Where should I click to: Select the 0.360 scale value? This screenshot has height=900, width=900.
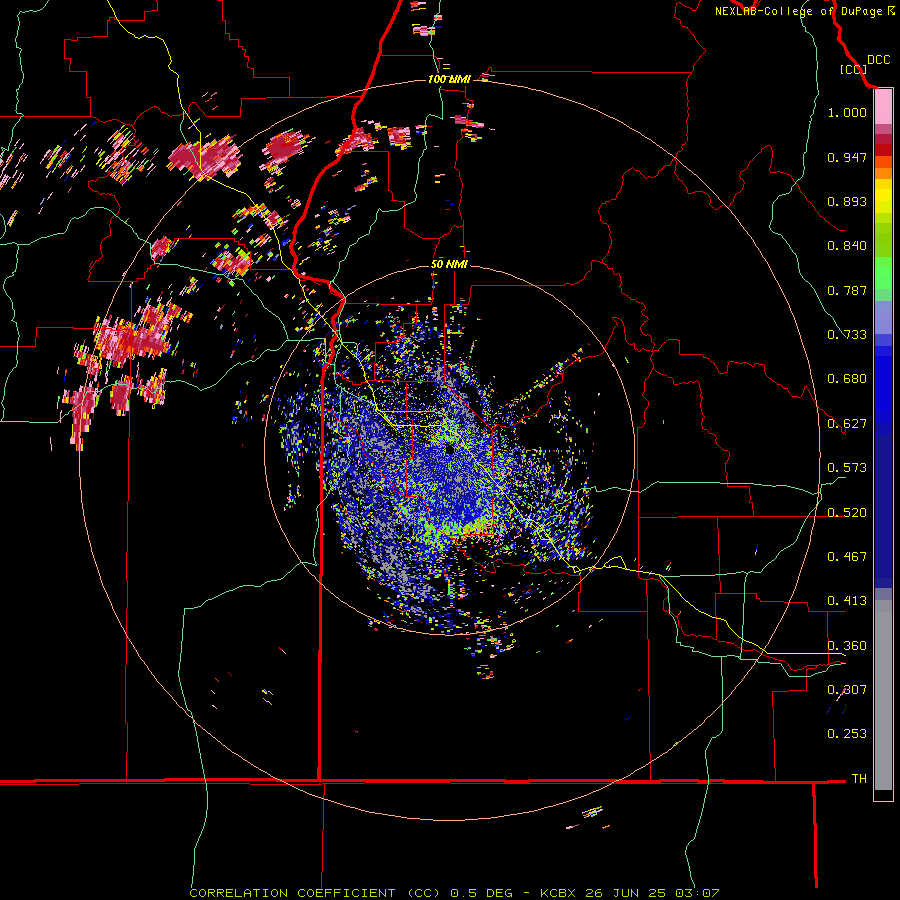click(847, 646)
